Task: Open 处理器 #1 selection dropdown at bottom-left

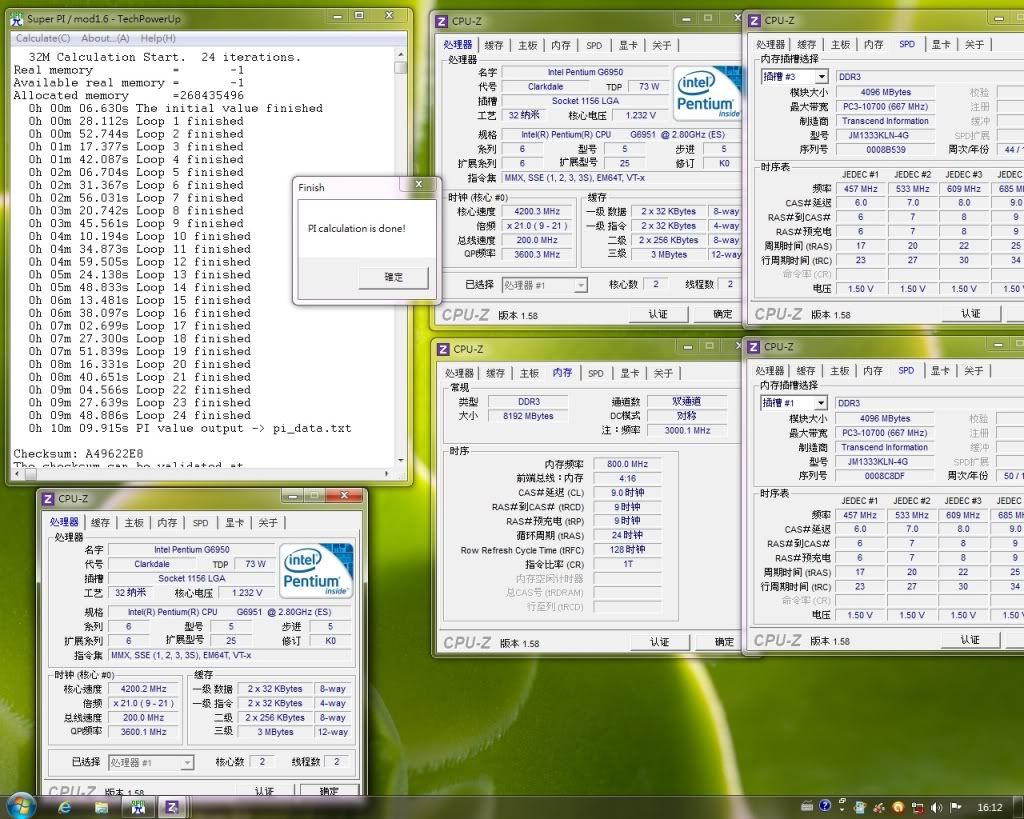Action: pyautogui.click(x=186, y=762)
